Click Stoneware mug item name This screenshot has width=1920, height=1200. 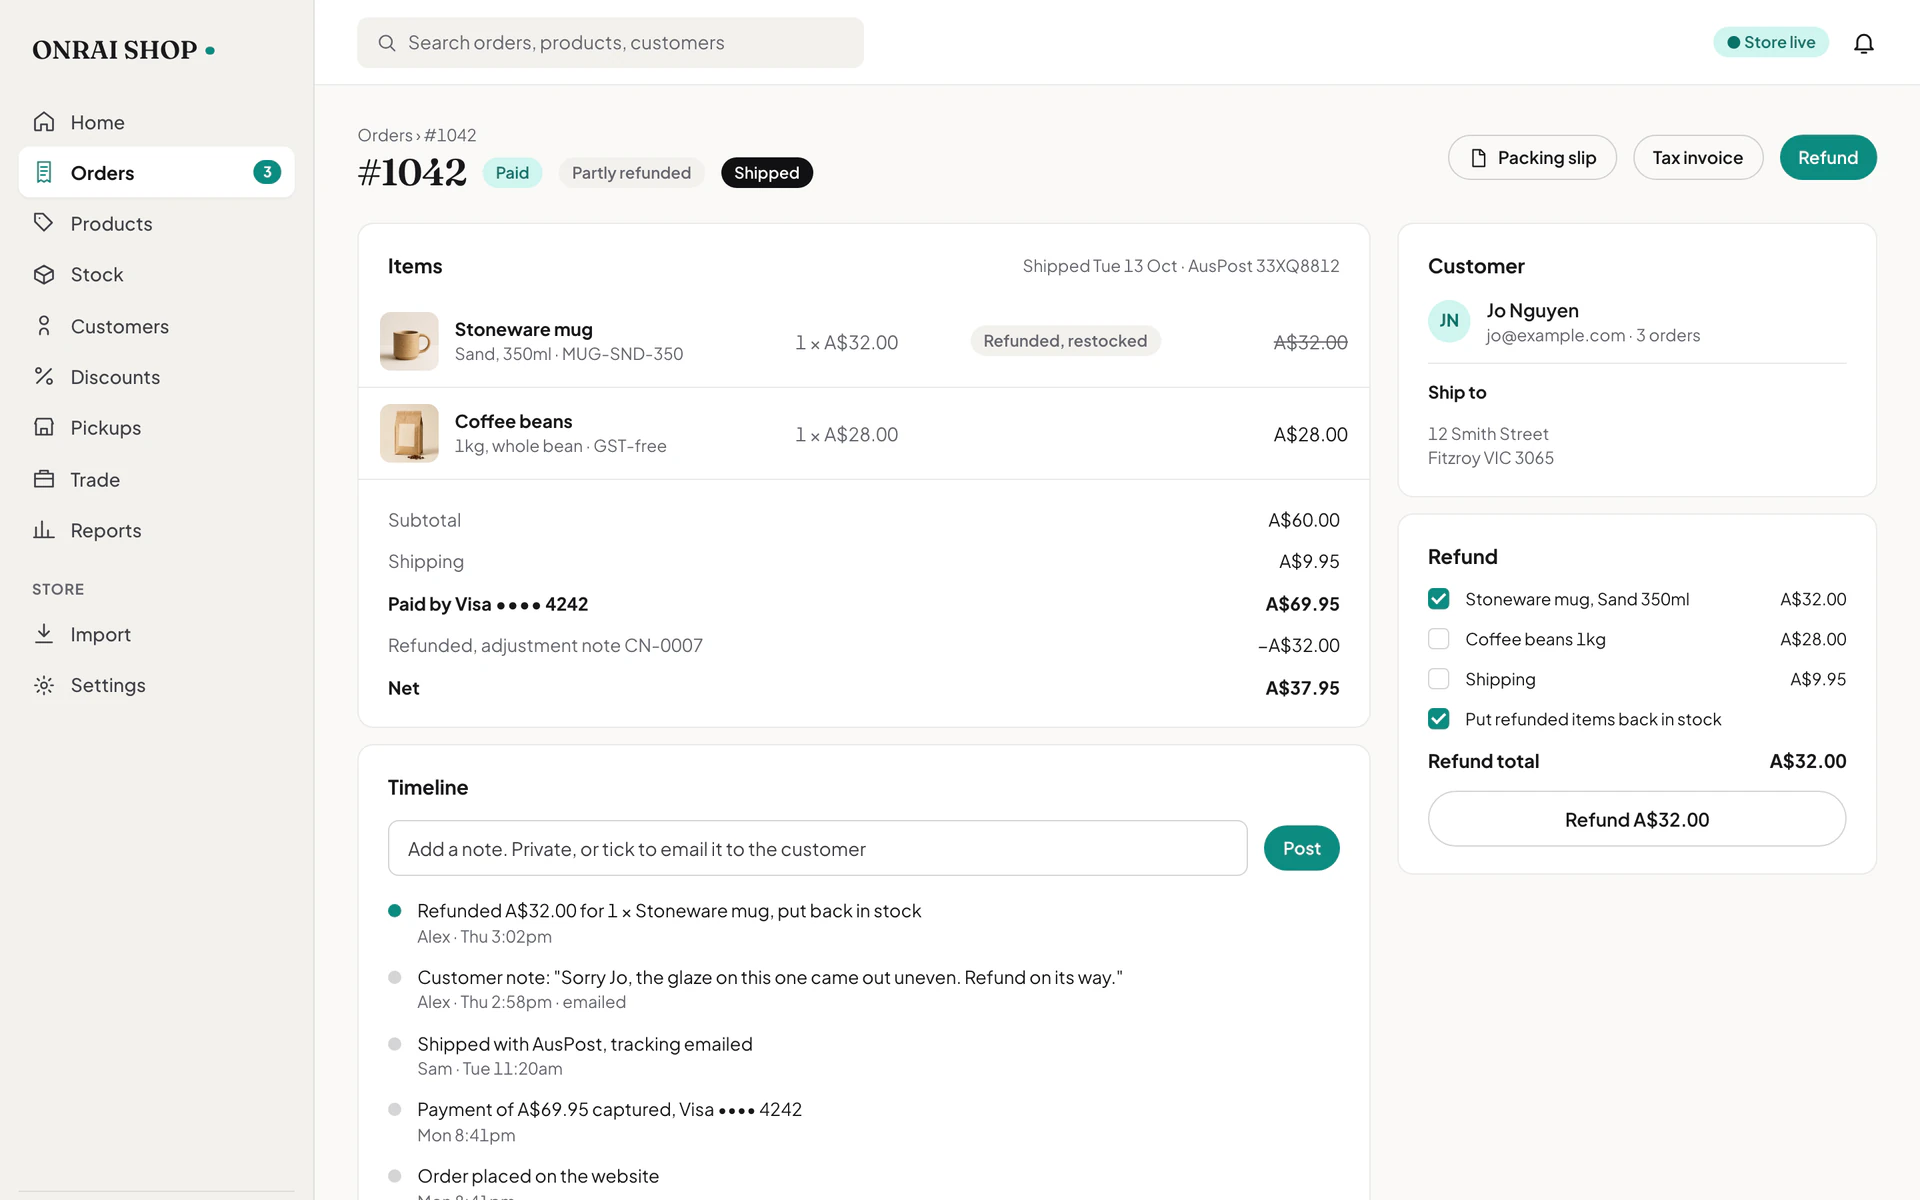point(523,330)
